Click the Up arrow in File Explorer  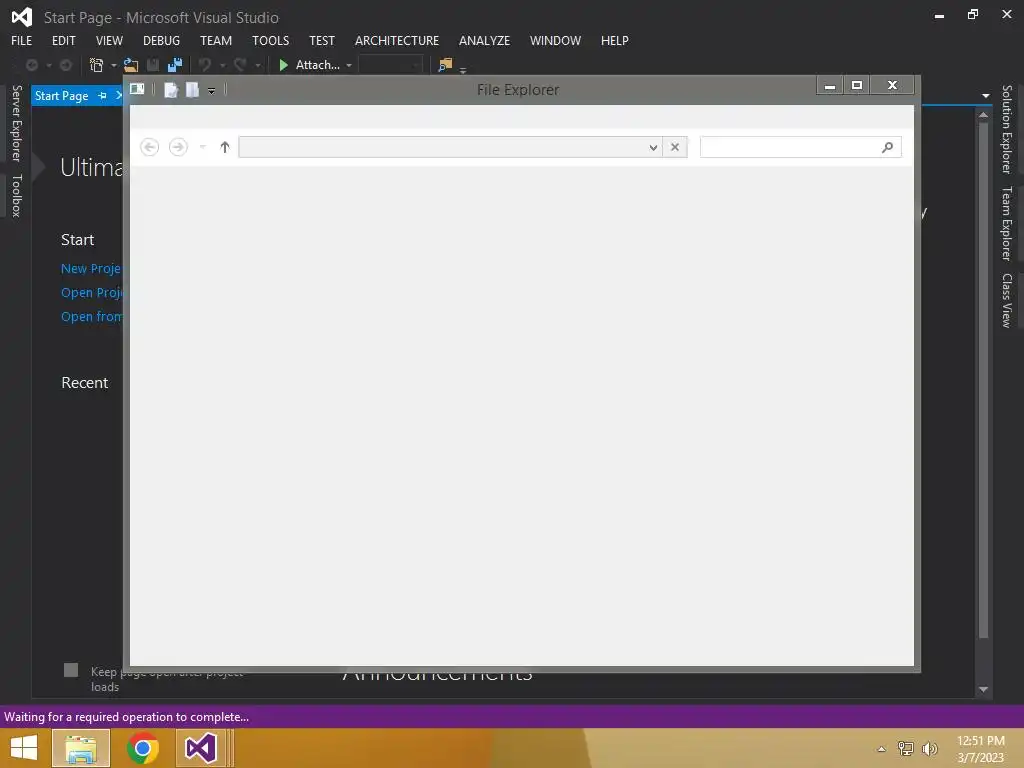tap(225, 147)
